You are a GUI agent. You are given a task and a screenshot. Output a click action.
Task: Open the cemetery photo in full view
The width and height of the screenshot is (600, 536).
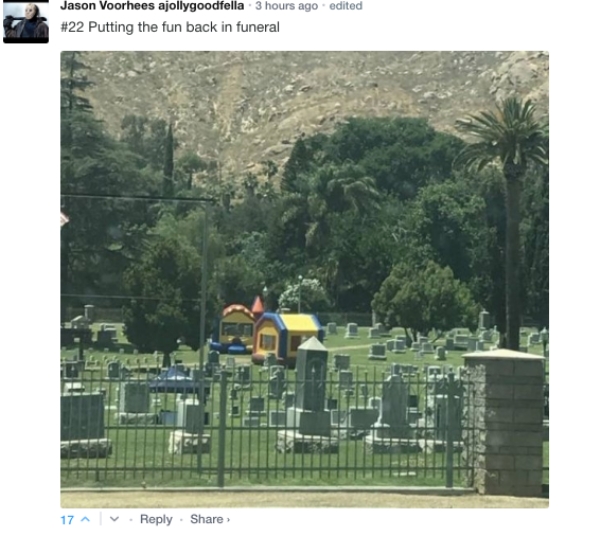click(305, 279)
